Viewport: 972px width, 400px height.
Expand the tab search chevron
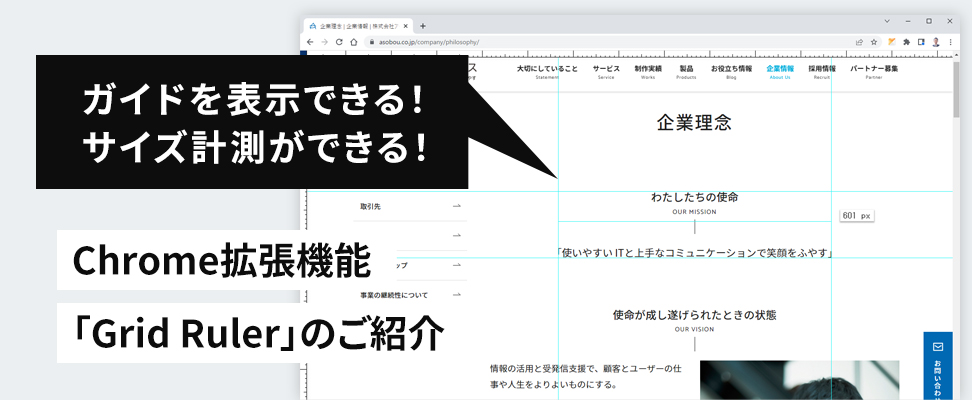coord(887,21)
